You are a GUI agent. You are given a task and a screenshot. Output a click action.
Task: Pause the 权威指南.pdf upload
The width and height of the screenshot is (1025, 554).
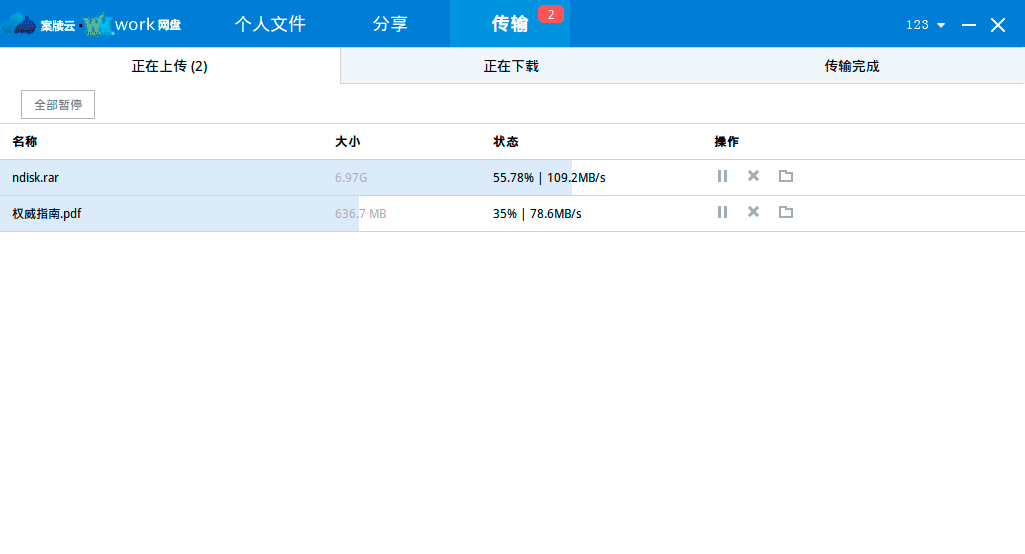tap(722, 212)
